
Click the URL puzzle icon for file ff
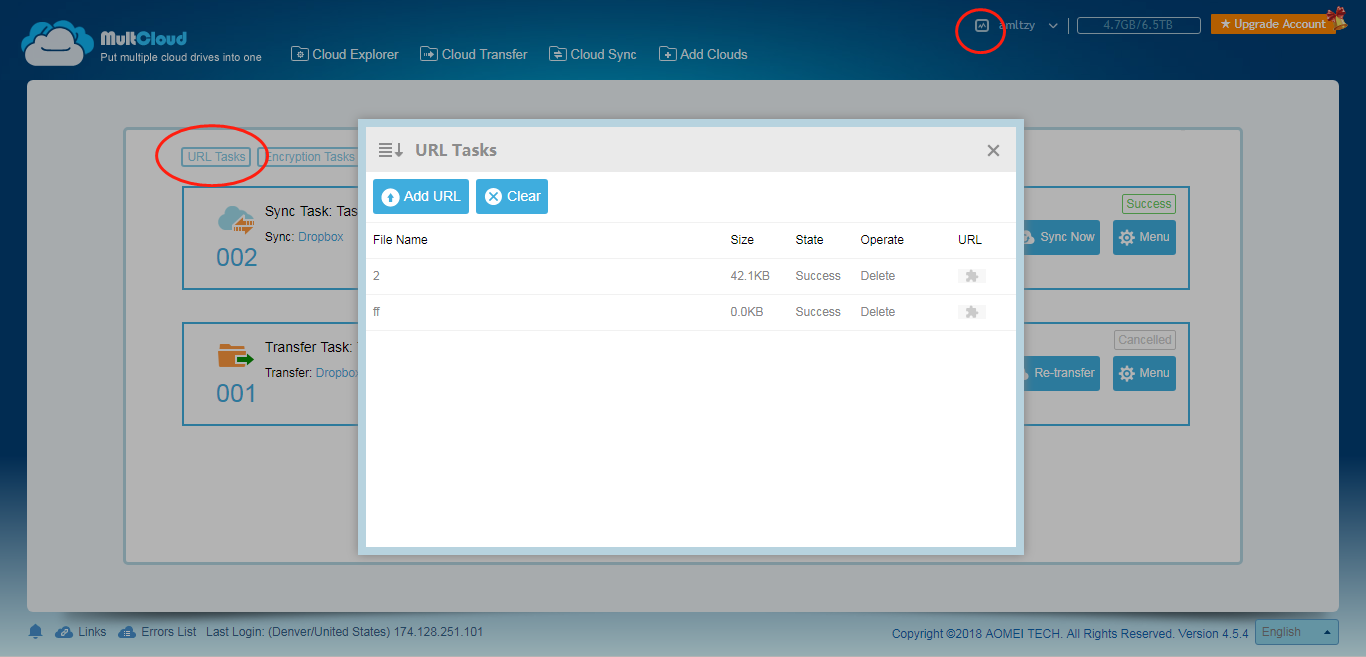[x=971, y=312]
